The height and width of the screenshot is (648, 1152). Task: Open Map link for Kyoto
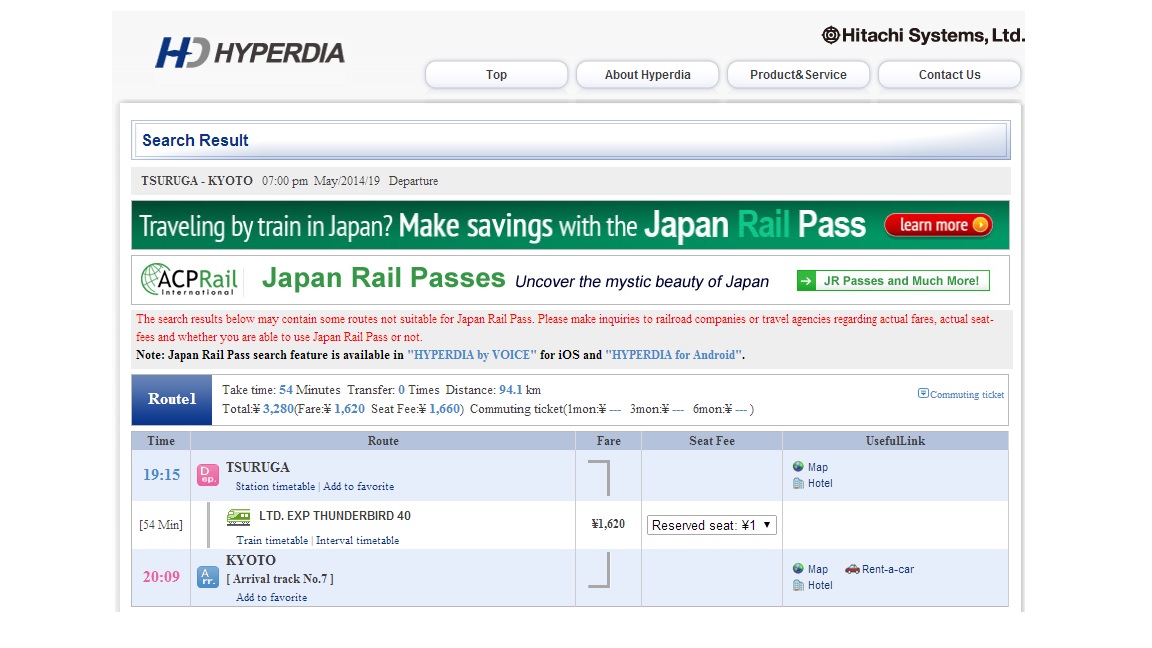[x=818, y=569]
